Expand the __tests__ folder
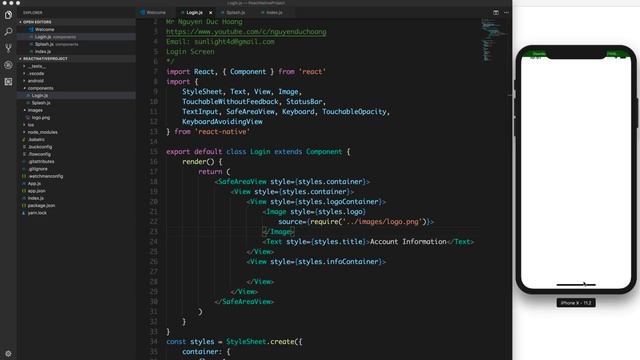 37,66
